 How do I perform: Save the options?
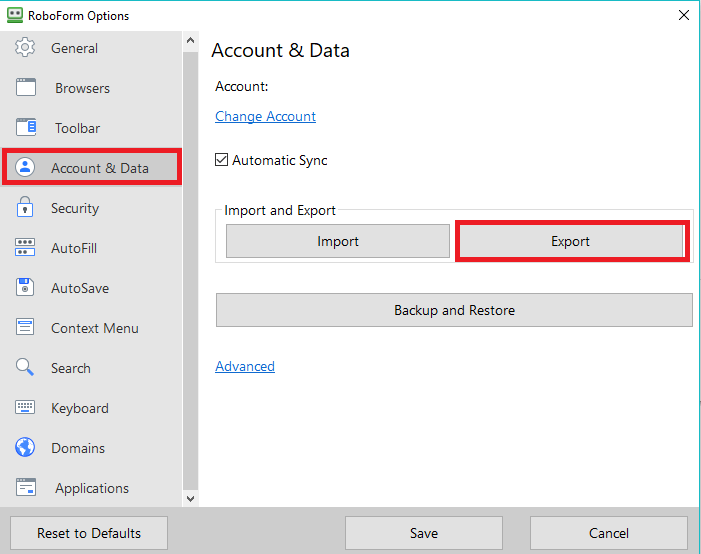[424, 533]
